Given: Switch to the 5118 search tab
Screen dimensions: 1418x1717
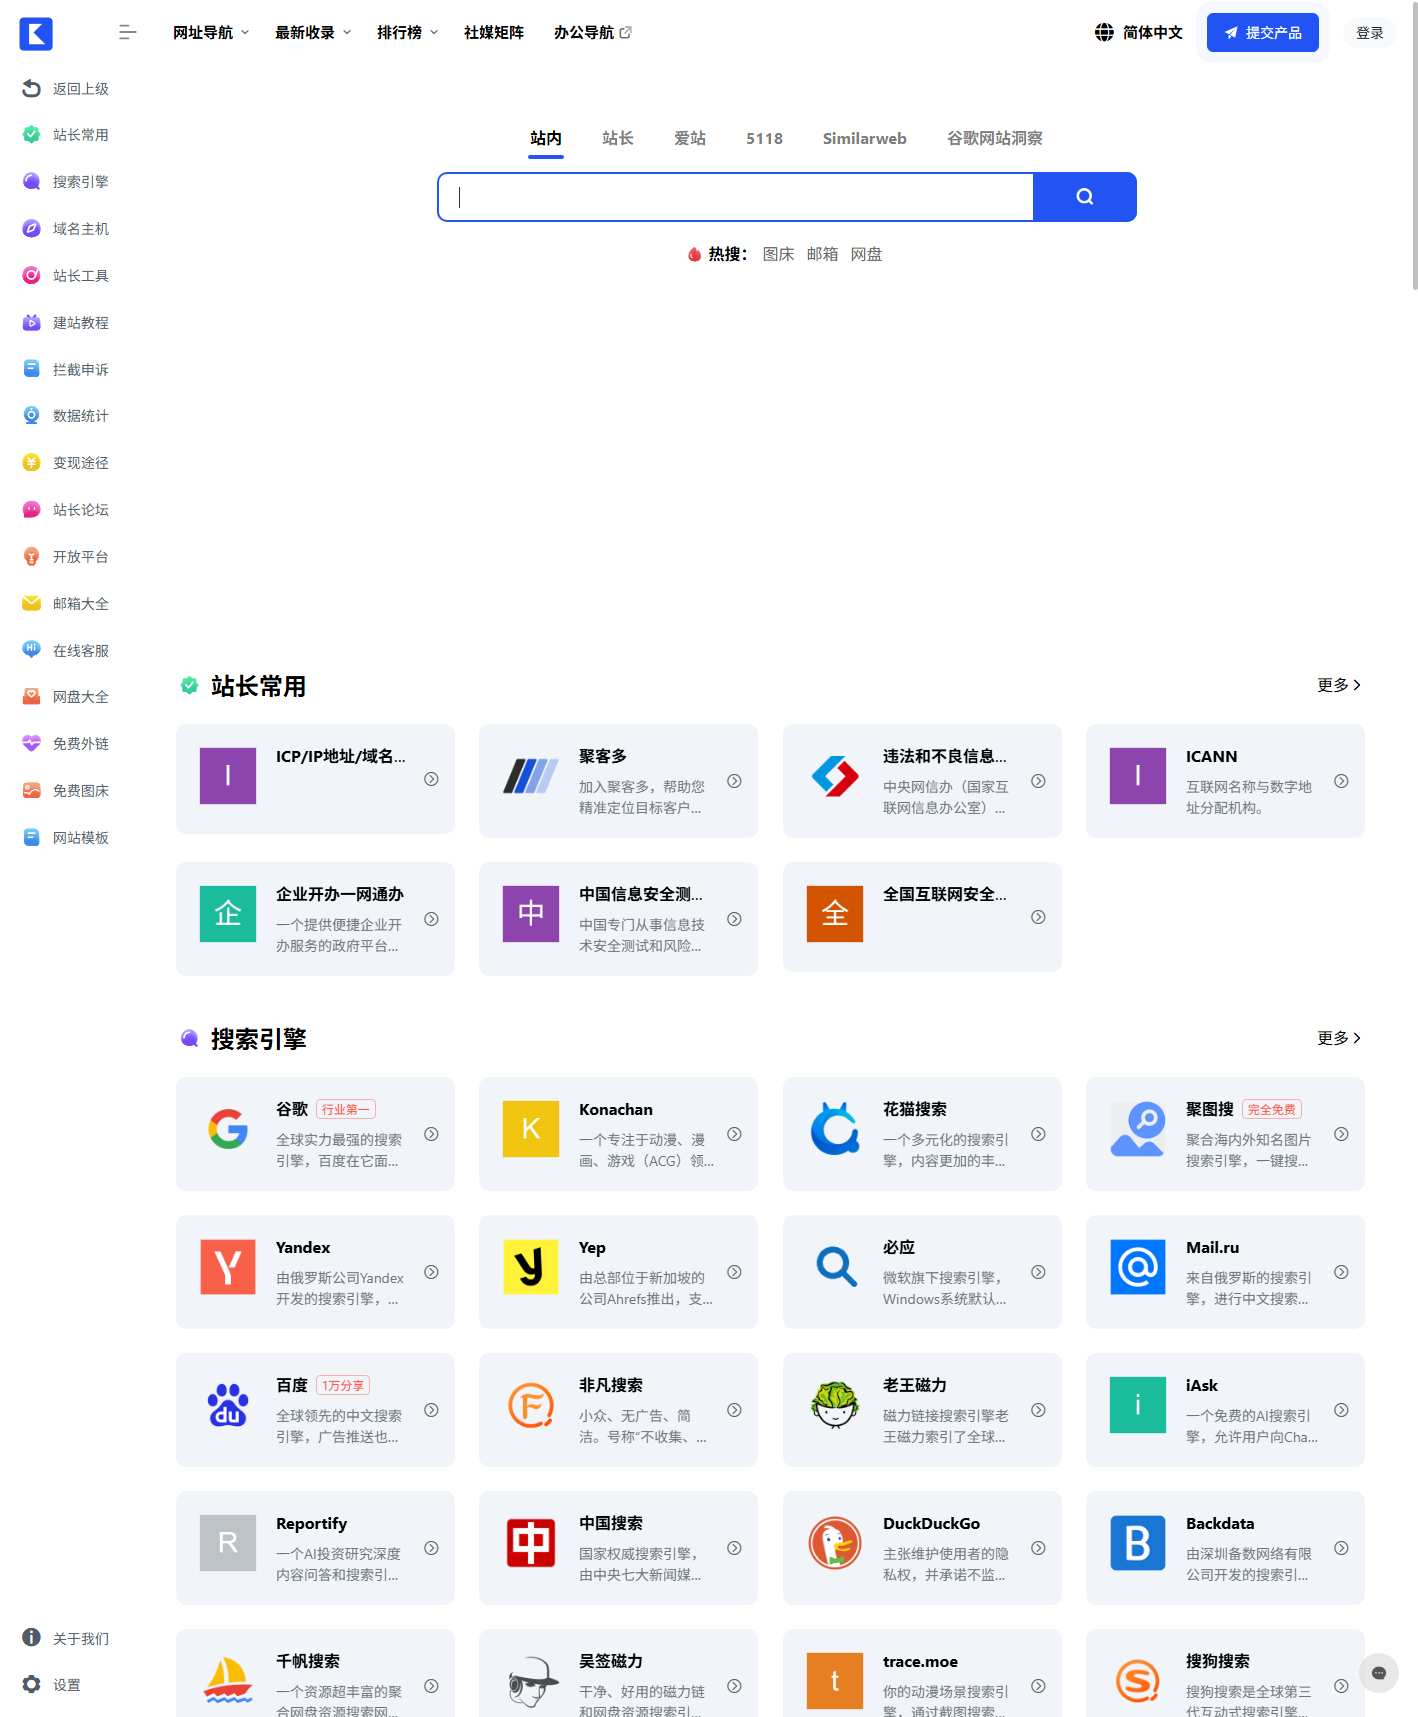Looking at the screenshot, I should pos(764,139).
